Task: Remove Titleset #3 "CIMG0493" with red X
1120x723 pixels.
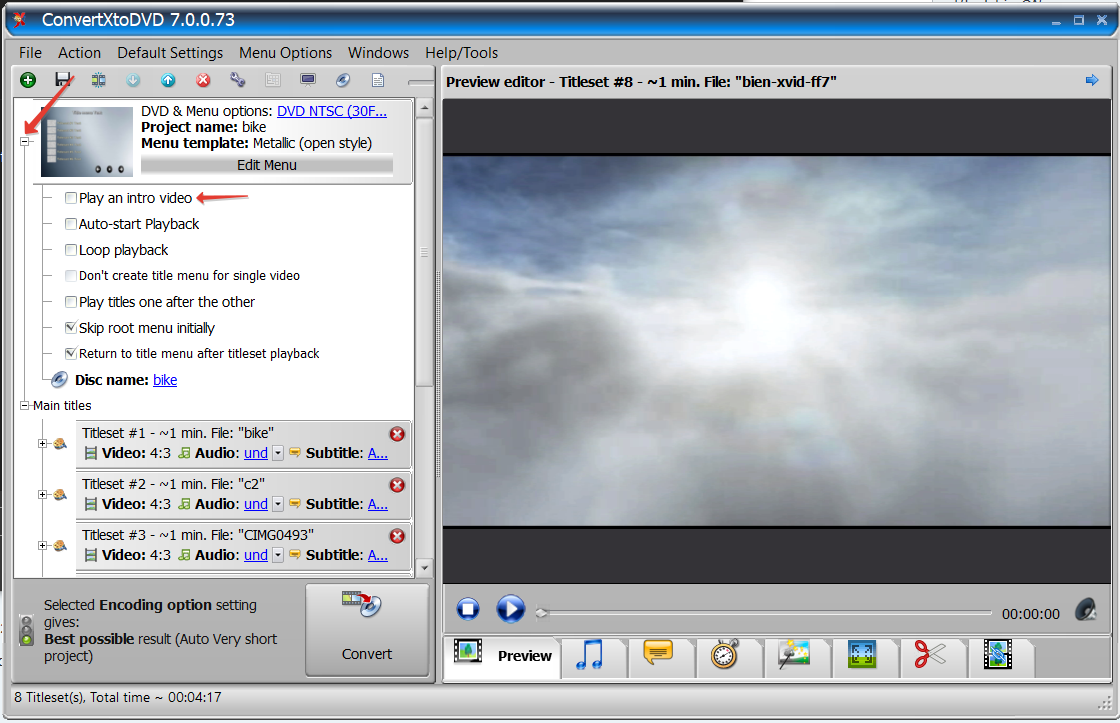Action: pos(397,536)
